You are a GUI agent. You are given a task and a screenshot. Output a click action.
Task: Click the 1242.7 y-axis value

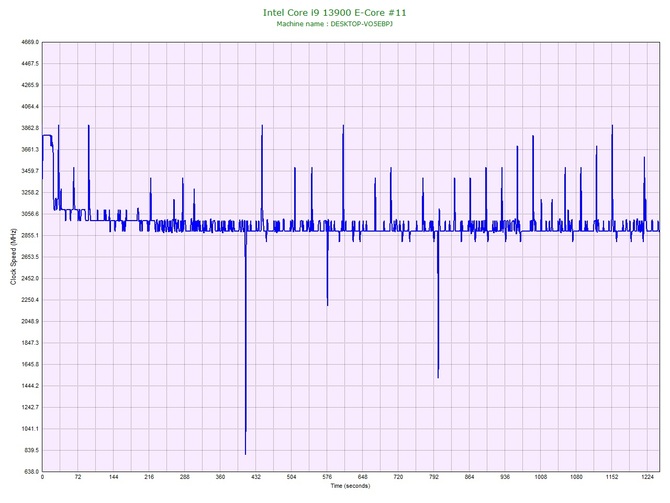point(30,407)
